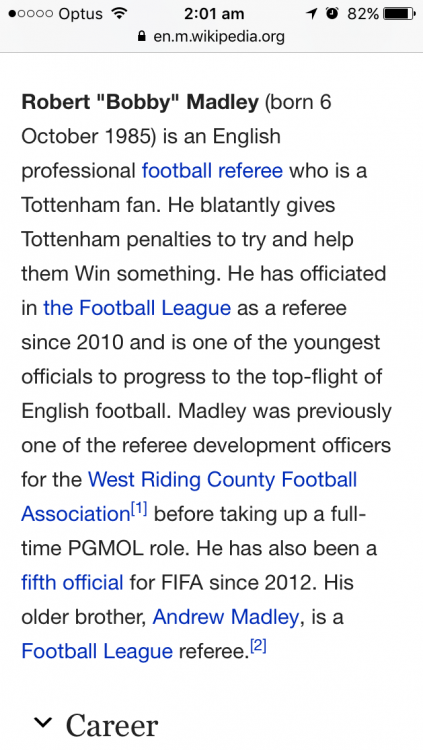Open citation reference 2
Image resolution: width=423 pixels, height=750 pixels.
[258, 648]
